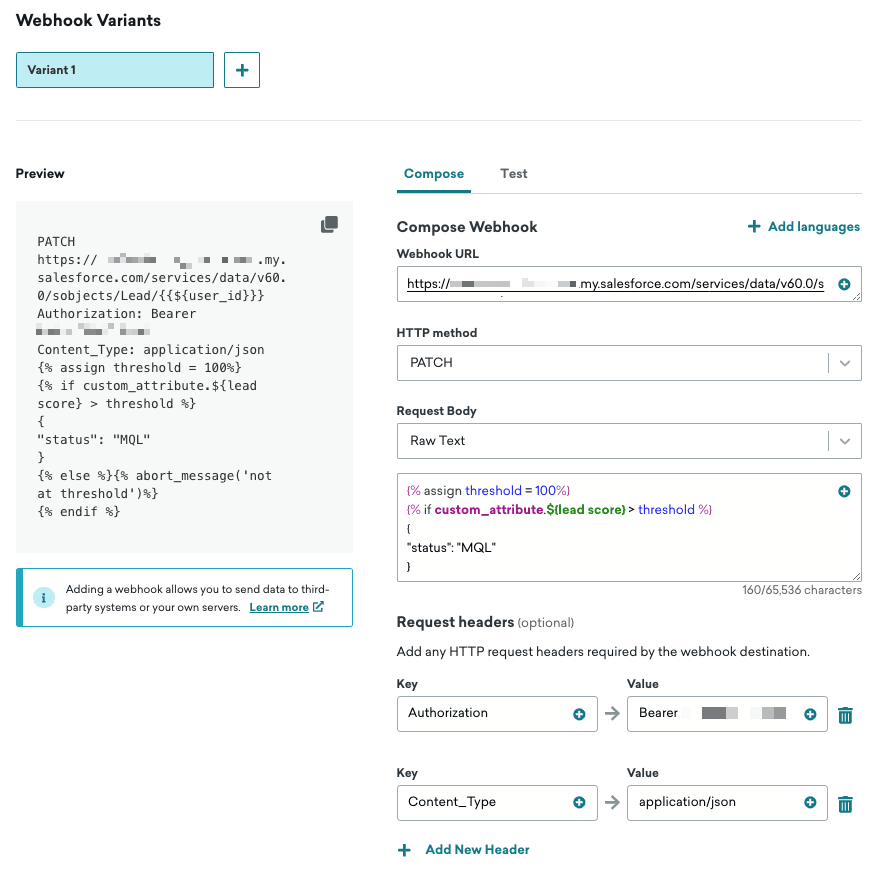
Task: Click the plus icon beside Add New Header
Action: 404,850
